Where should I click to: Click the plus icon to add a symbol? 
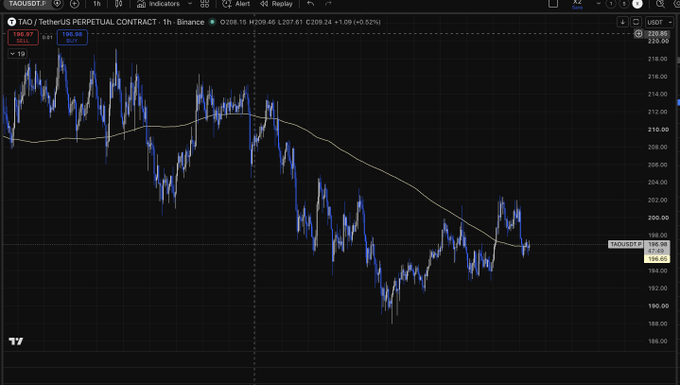click(75, 4)
